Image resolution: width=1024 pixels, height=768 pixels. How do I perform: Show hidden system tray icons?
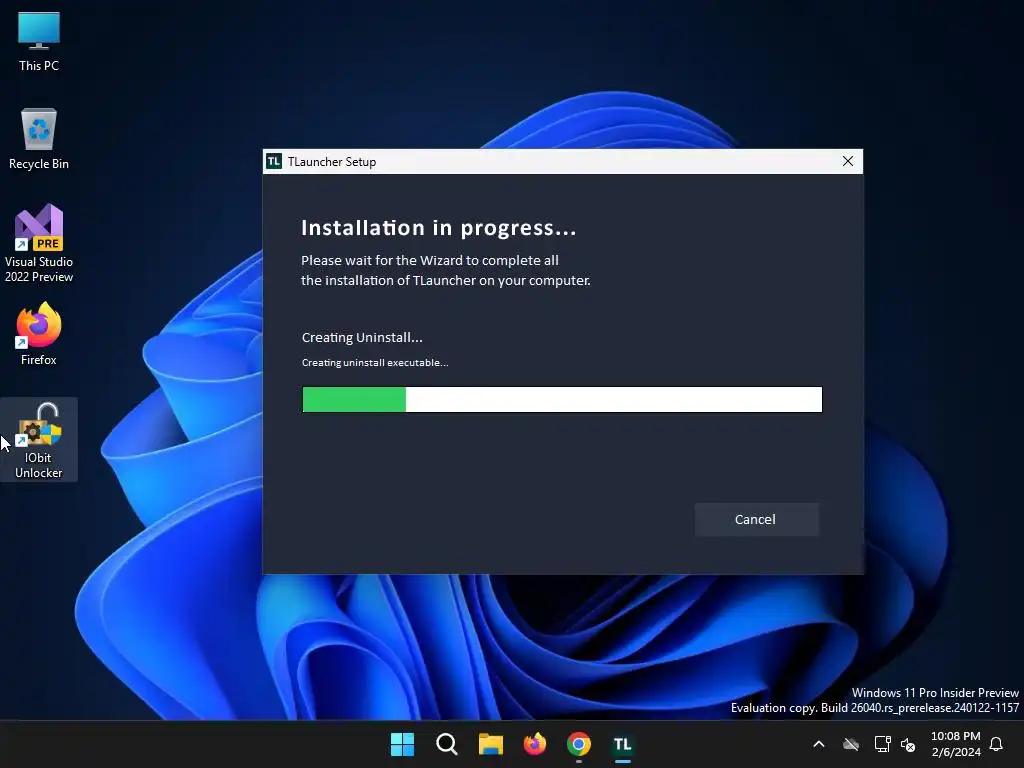pos(818,744)
